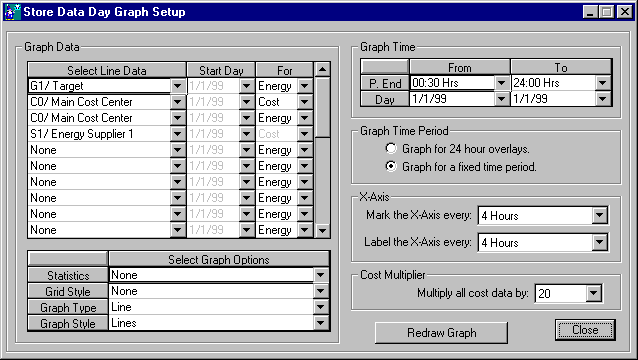This screenshot has height=360, width=638.
Task: Open the For dropdown in G1/ Target row
Action: 305,86
